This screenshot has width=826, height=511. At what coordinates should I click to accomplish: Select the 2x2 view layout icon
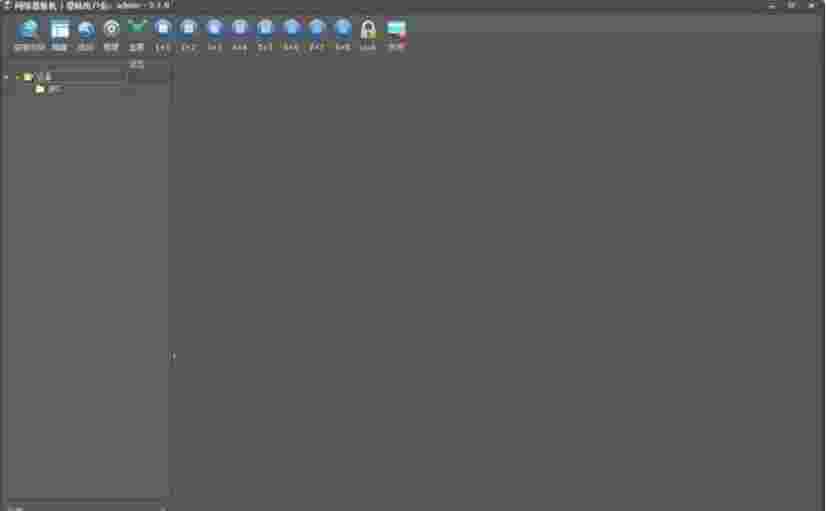click(x=188, y=31)
